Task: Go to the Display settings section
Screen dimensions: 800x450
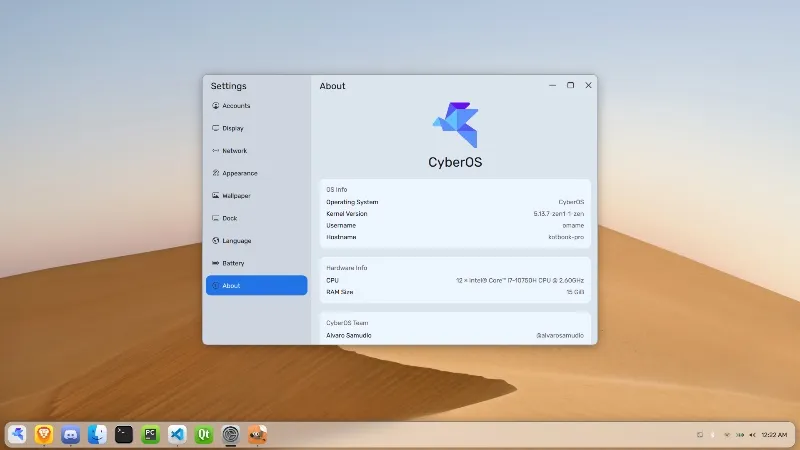Action: (232, 128)
